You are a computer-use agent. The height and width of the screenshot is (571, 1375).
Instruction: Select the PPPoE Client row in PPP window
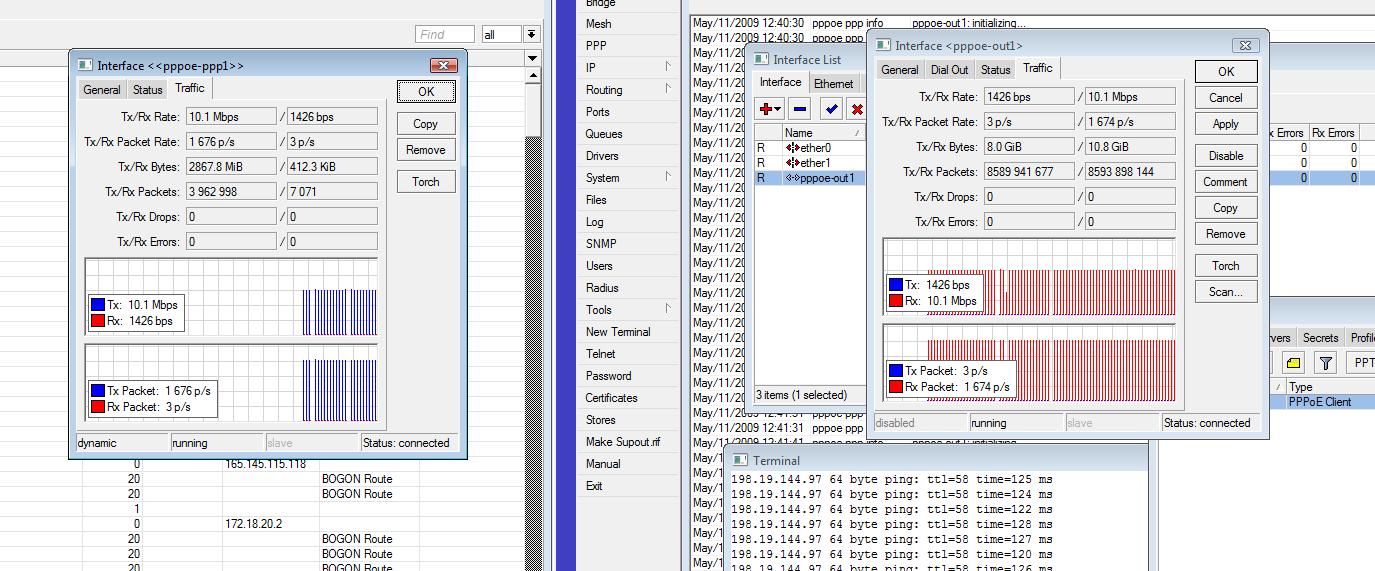coord(1329,402)
